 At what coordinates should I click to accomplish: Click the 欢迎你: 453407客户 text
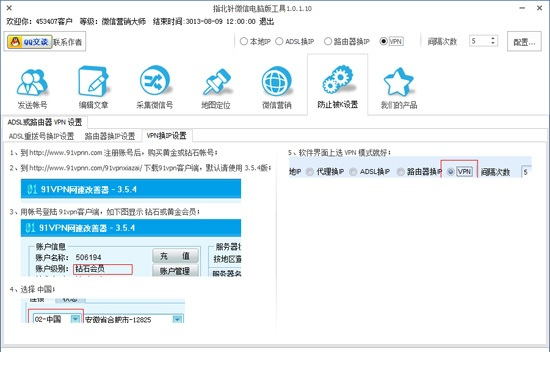(x=39, y=22)
